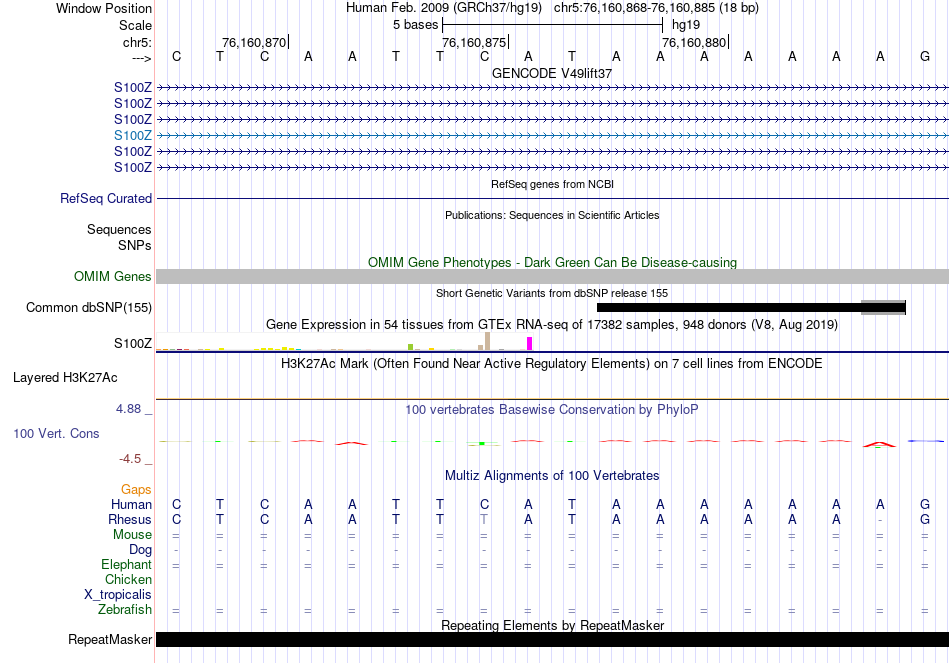Select the X_tropicalis alignment row label
The height and width of the screenshot is (663, 950).
pyautogui.click(x=118, y=595)
